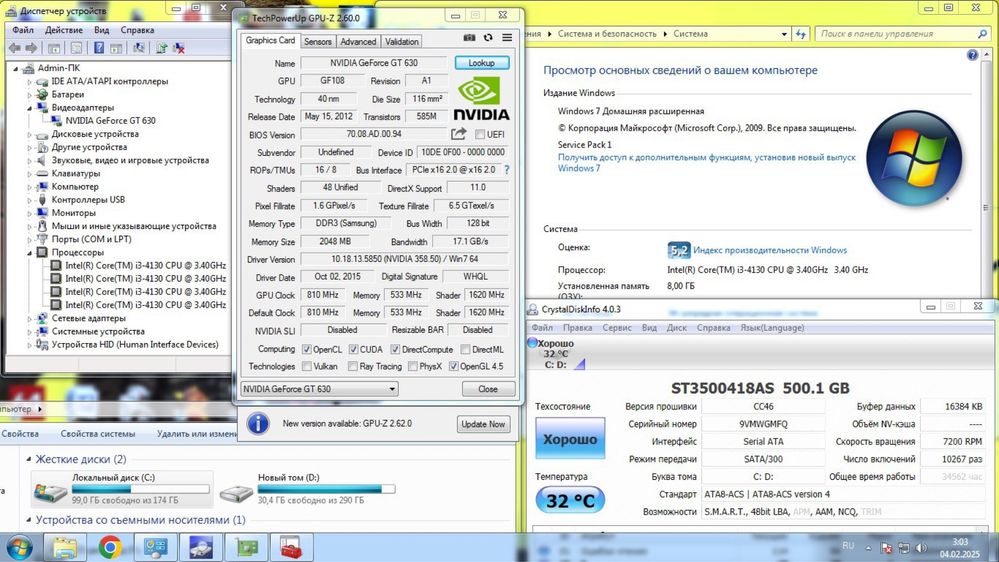Click Control Panel help question mark icon

(972, 55)
